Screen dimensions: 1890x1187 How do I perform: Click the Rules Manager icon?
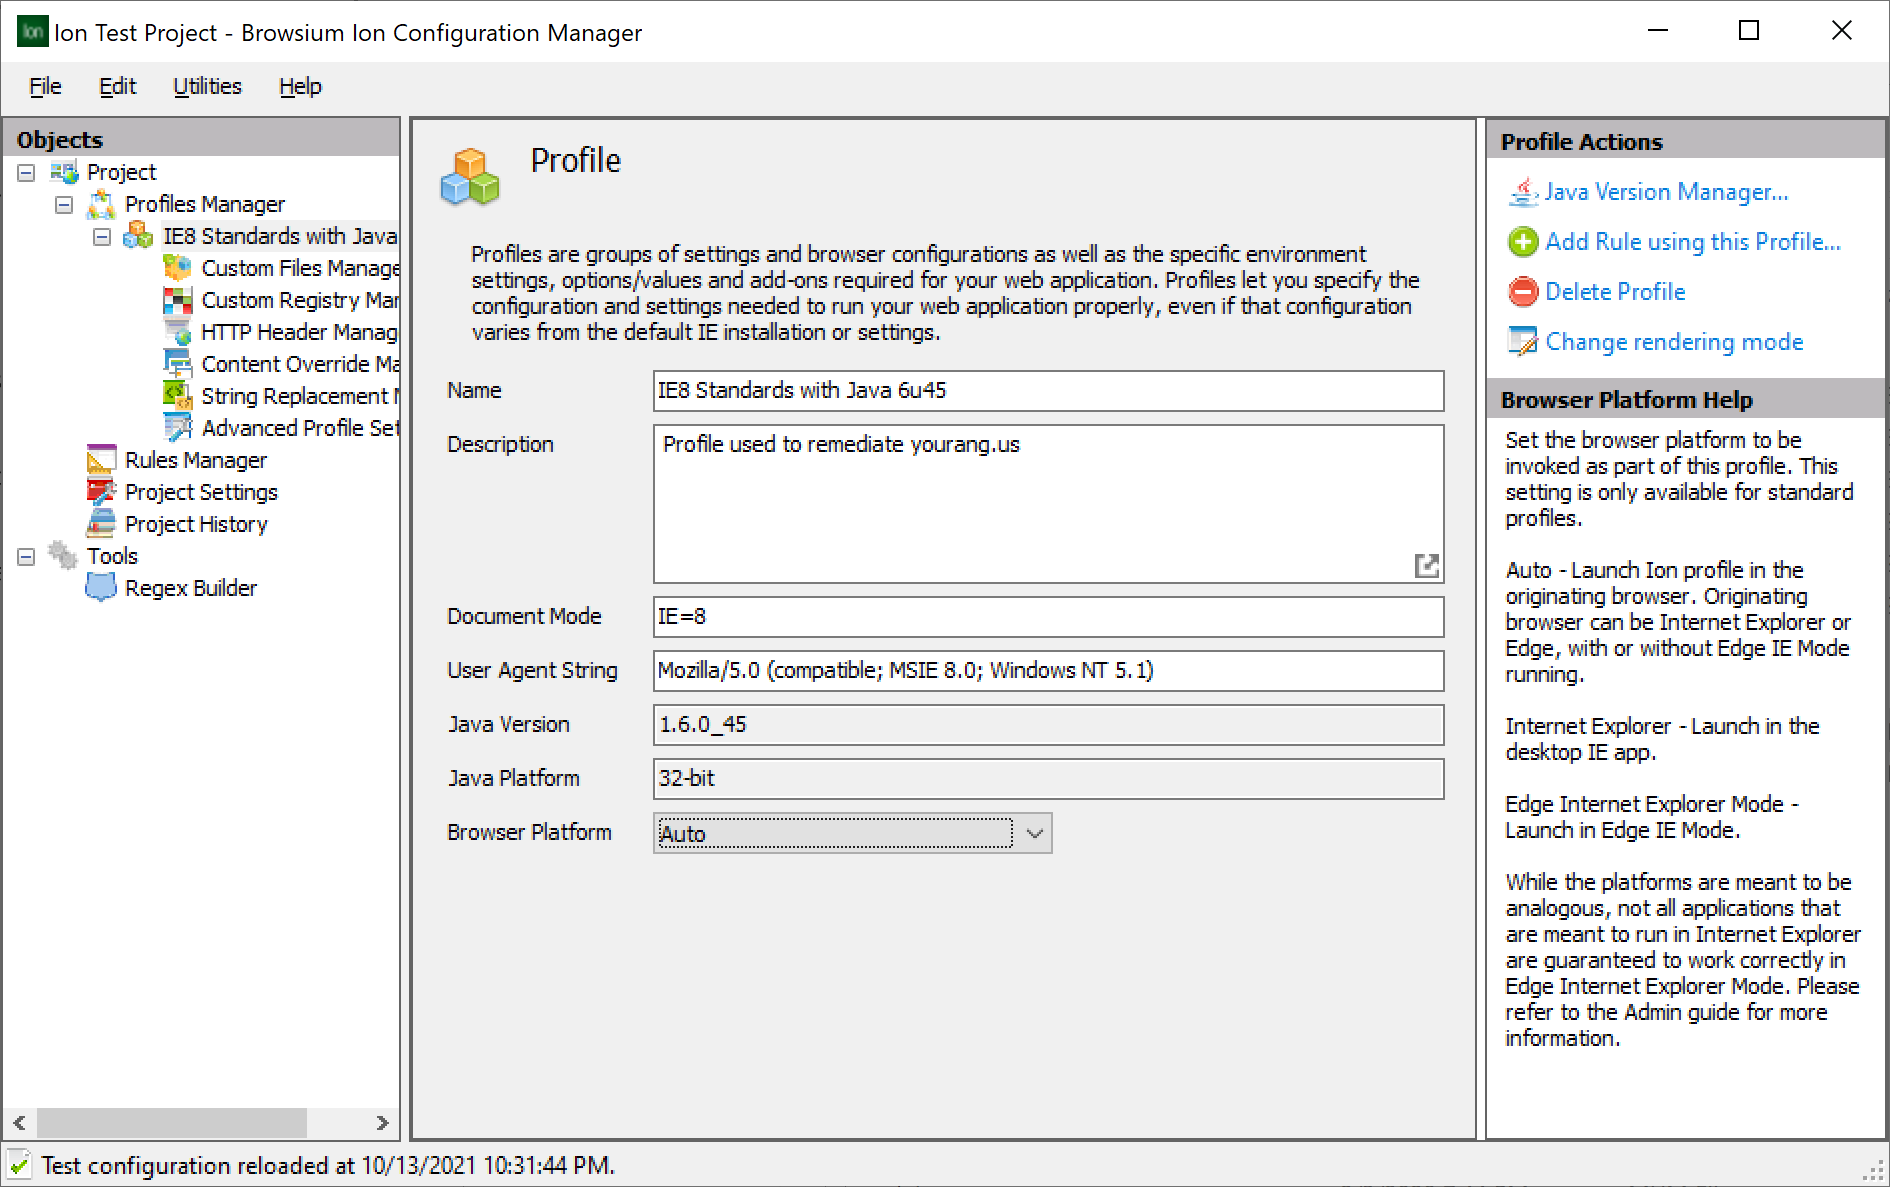click(101, 459)
